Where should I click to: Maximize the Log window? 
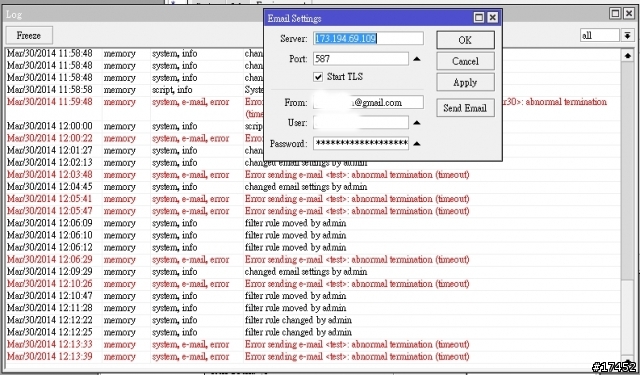coord(615,13)
